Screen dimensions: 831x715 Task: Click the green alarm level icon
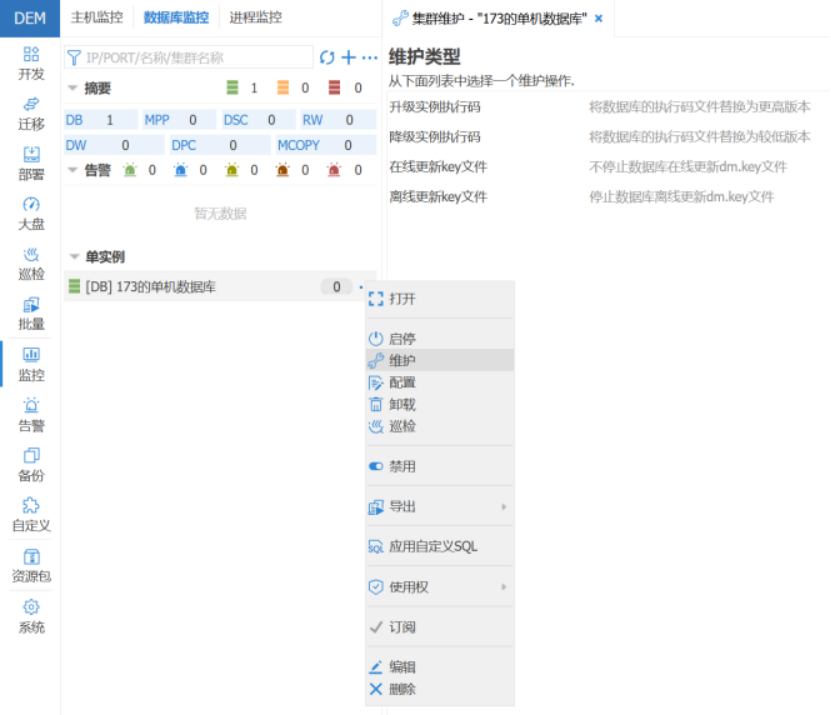130,170
